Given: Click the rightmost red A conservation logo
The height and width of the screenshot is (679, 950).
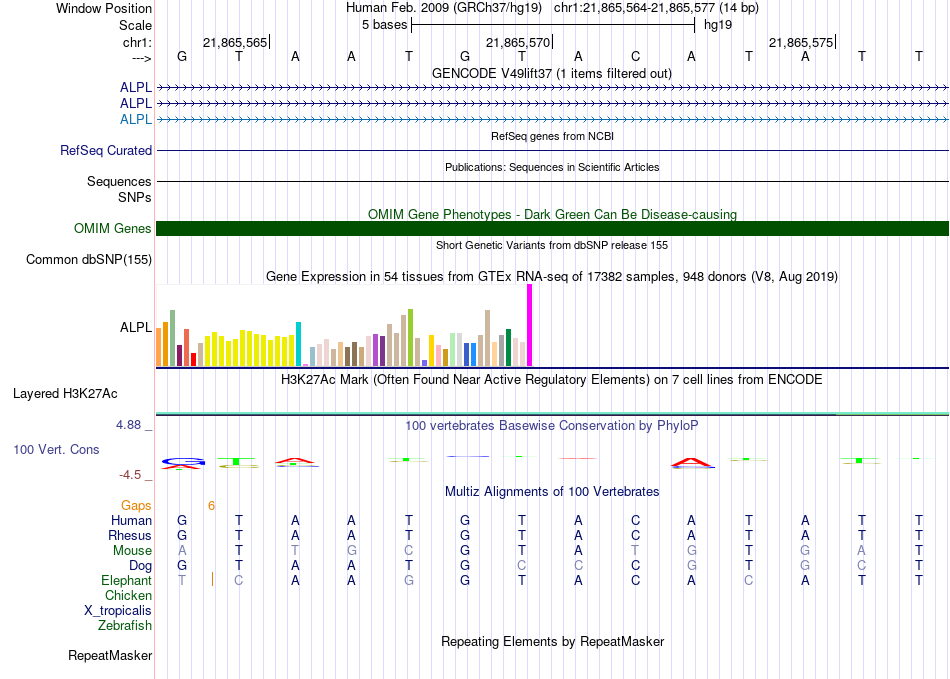Looking at the screenshot, I should click(691, 462).
